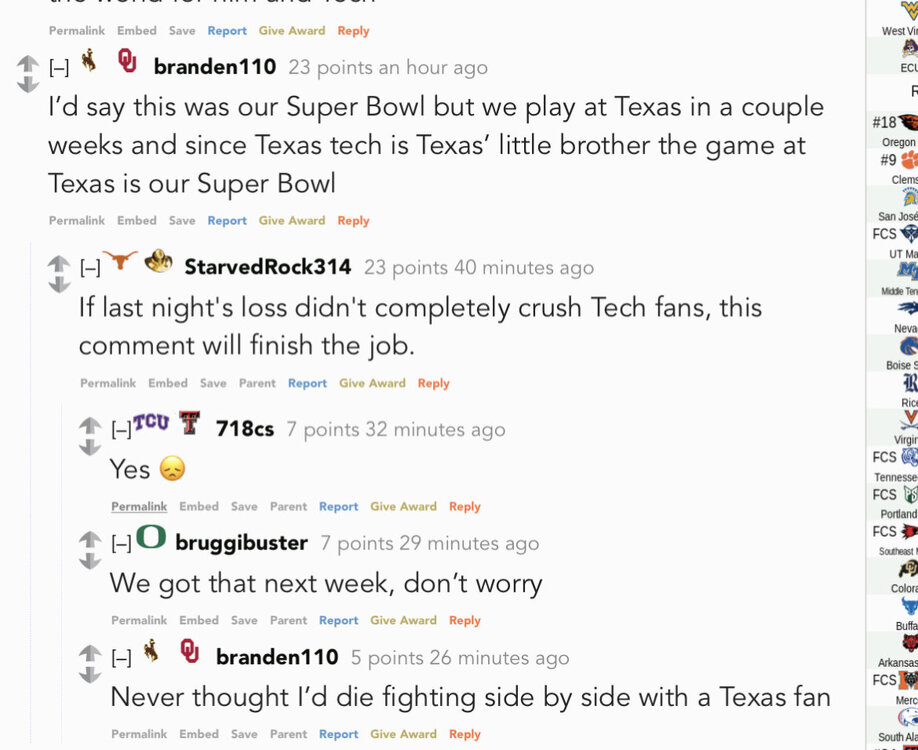Click Texas Tech flair beside 718cs
Screen dimensions: 918x750
point(190,423)
